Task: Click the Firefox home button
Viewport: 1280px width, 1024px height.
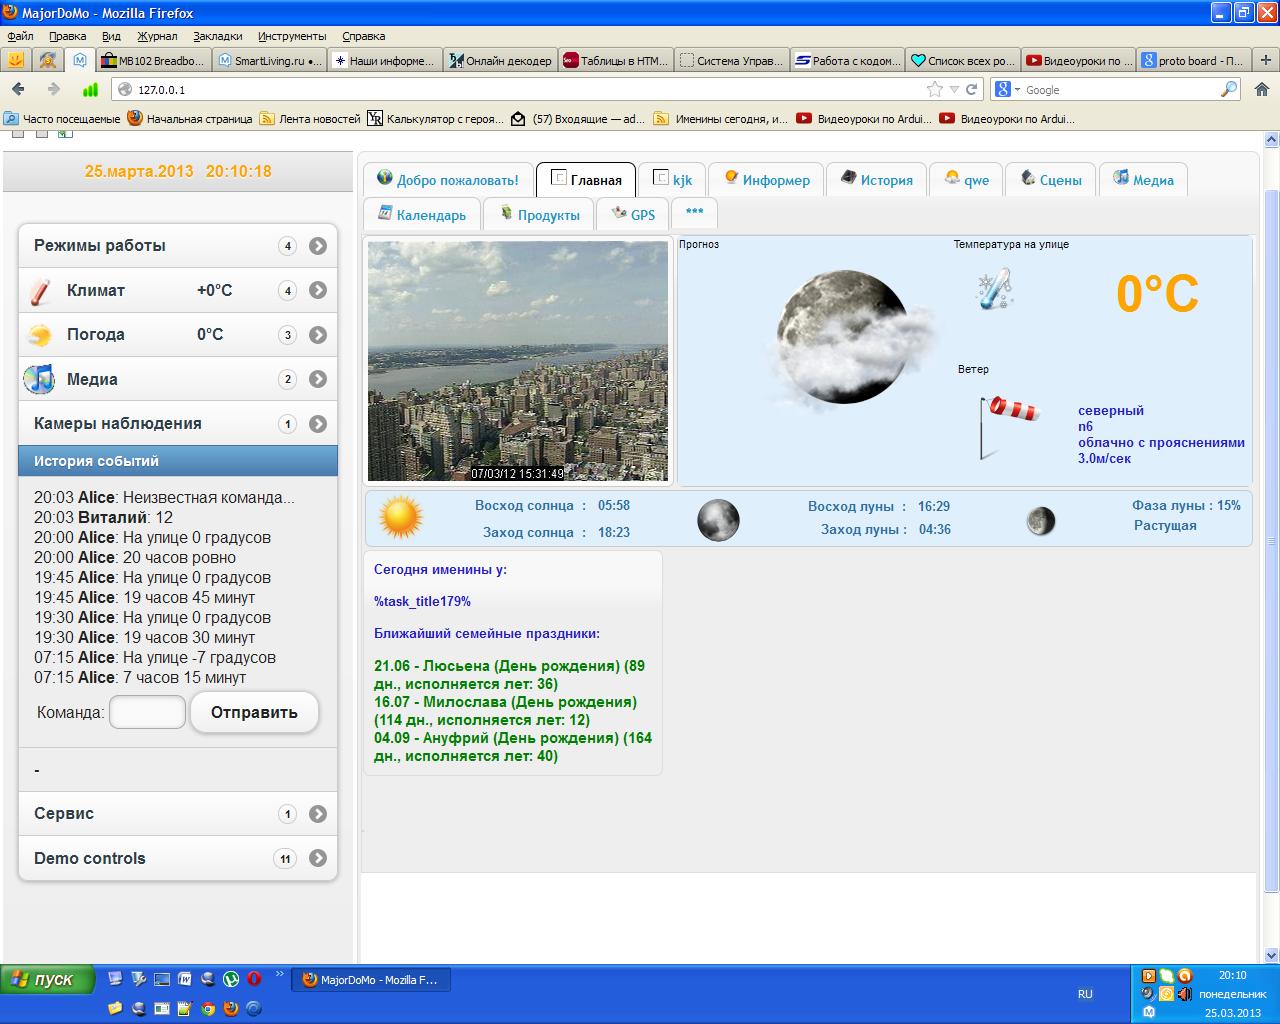Action: tap(1261, 89)
